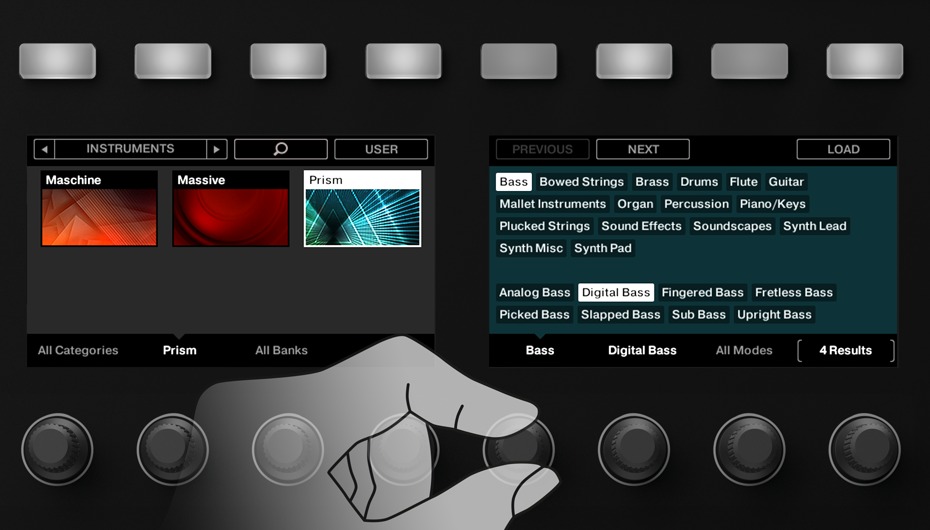This screenshot has height=530, width=930.
Task: Toggle the Bass type tag
Action: pos(513,182)
